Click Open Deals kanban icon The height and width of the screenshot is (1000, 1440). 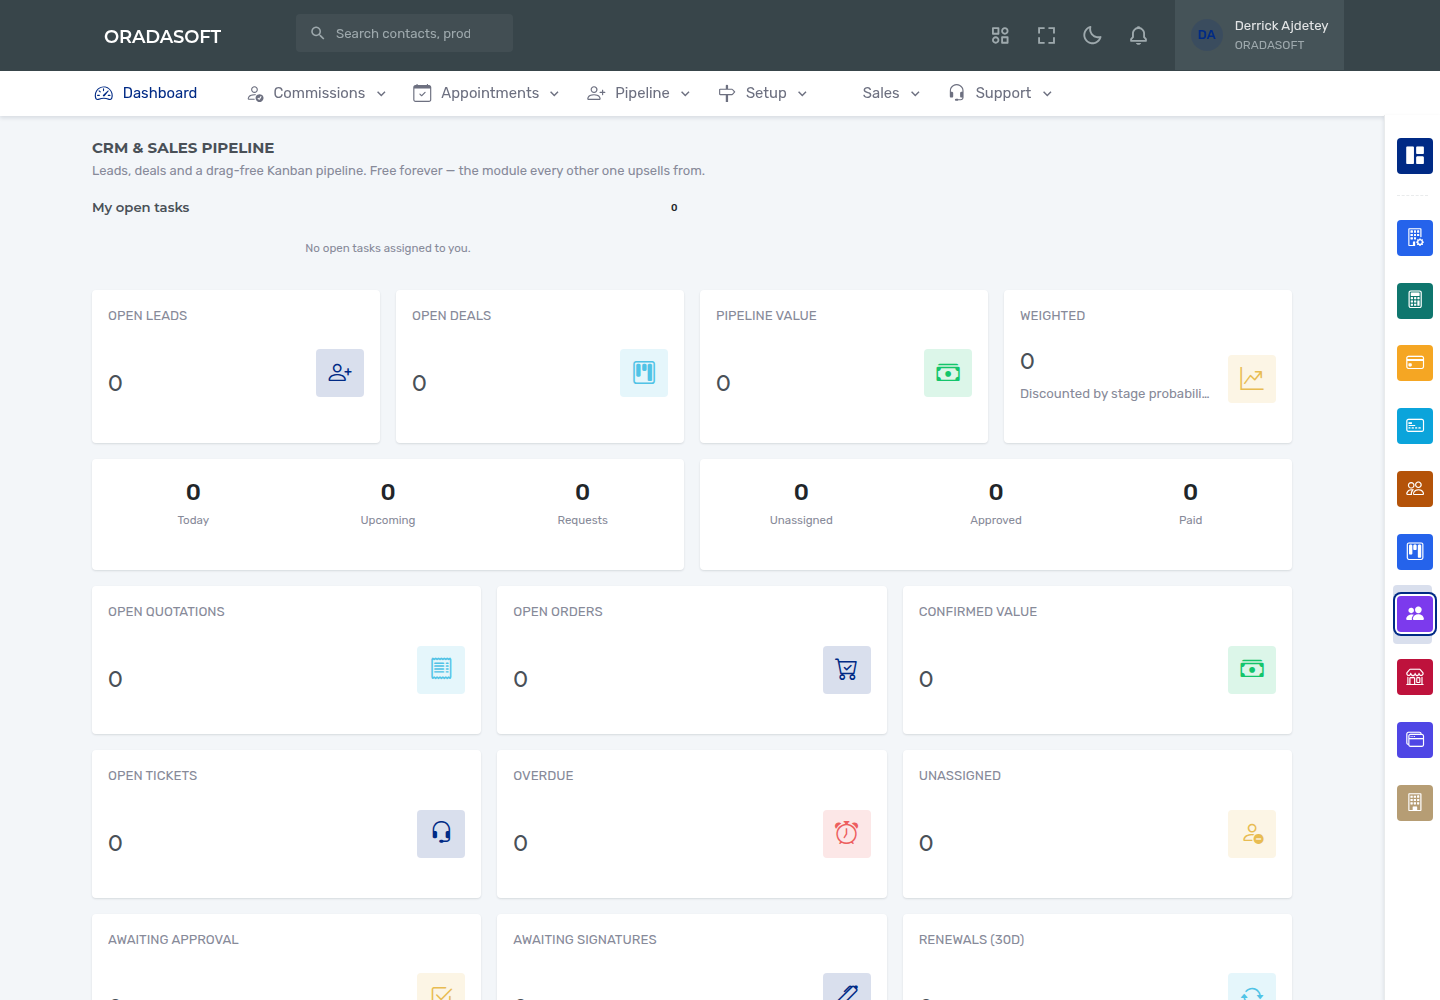click(644, 373)
